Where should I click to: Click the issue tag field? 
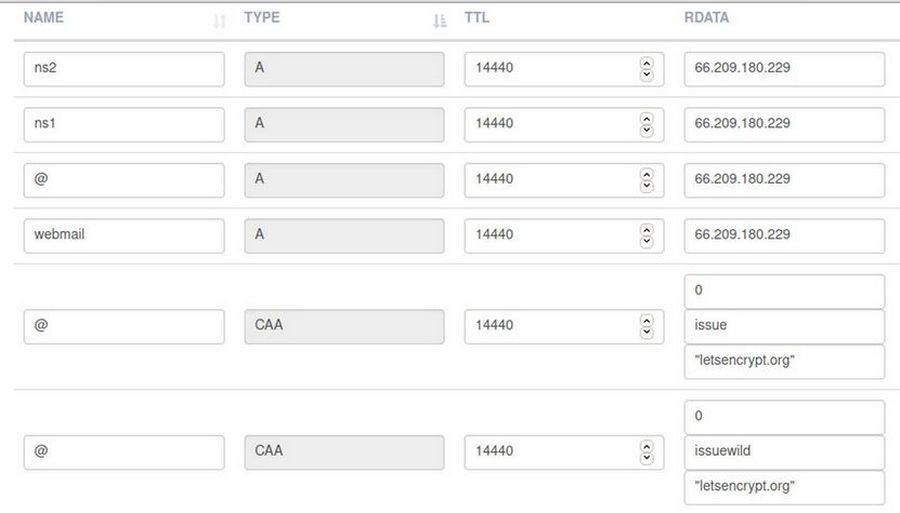click(x=784, y=326)
